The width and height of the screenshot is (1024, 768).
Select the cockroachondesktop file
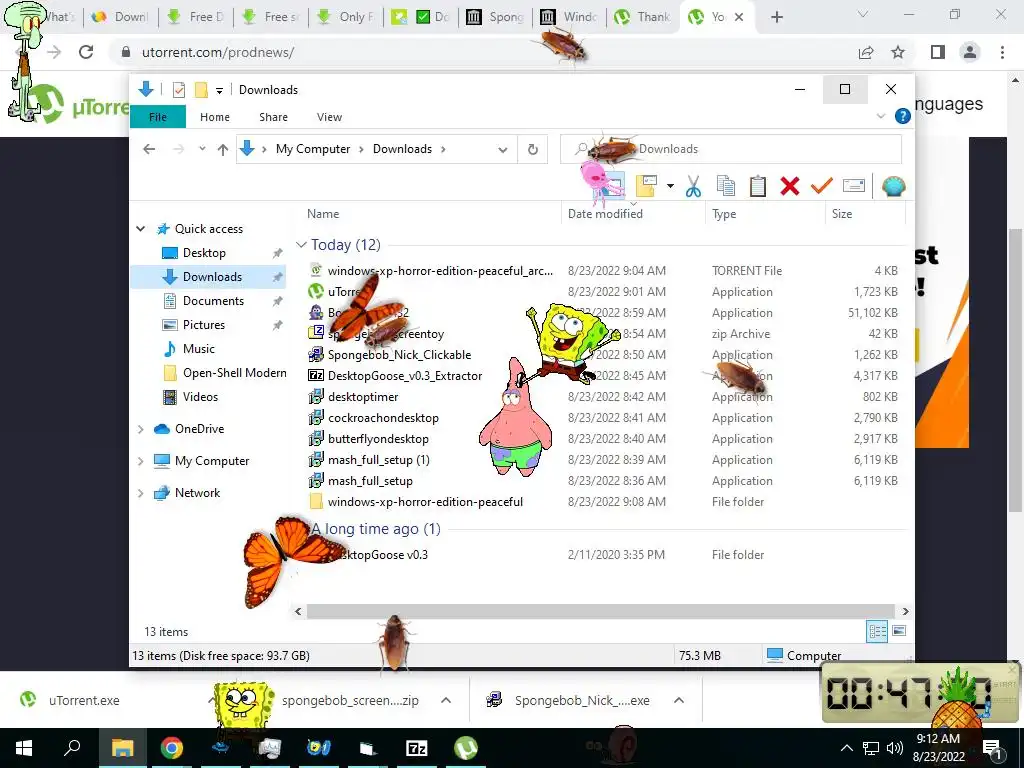coord(383,418)
